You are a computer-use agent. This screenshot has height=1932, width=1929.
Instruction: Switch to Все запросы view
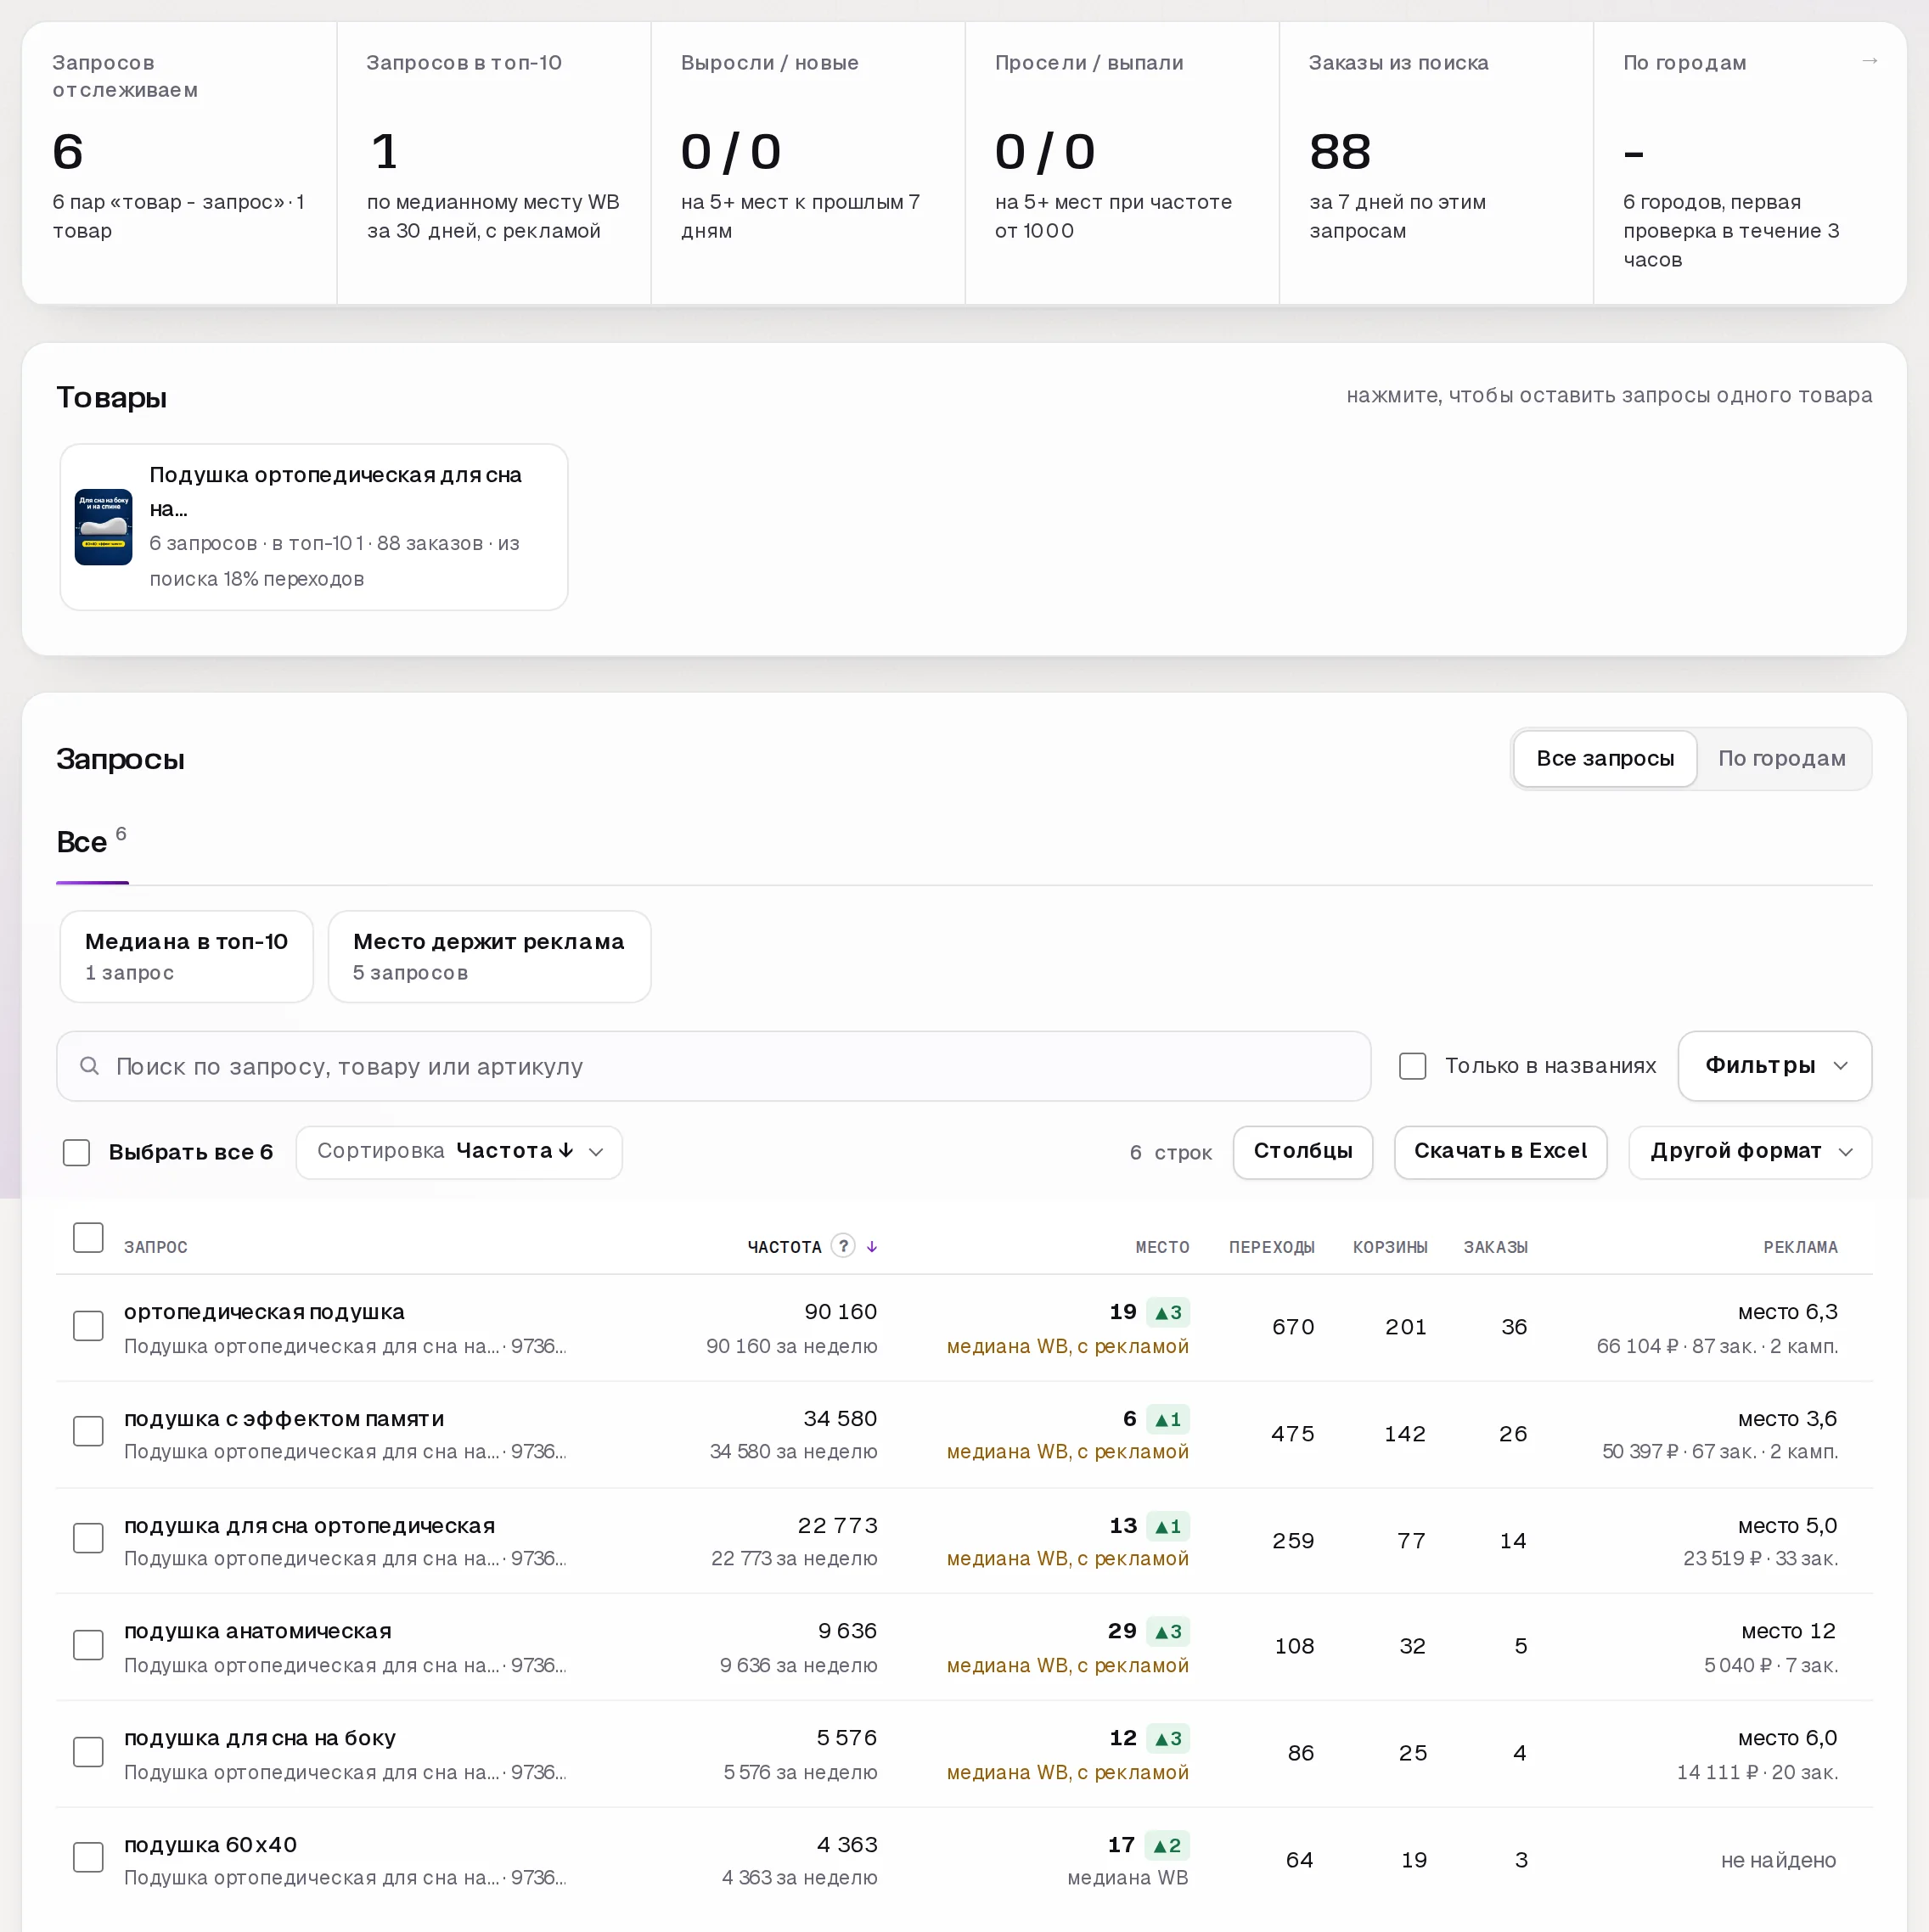(x=1605, y=759)
